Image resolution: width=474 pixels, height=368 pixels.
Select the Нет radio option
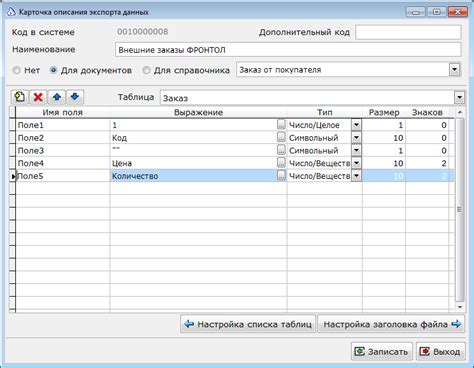pos(16,70)
